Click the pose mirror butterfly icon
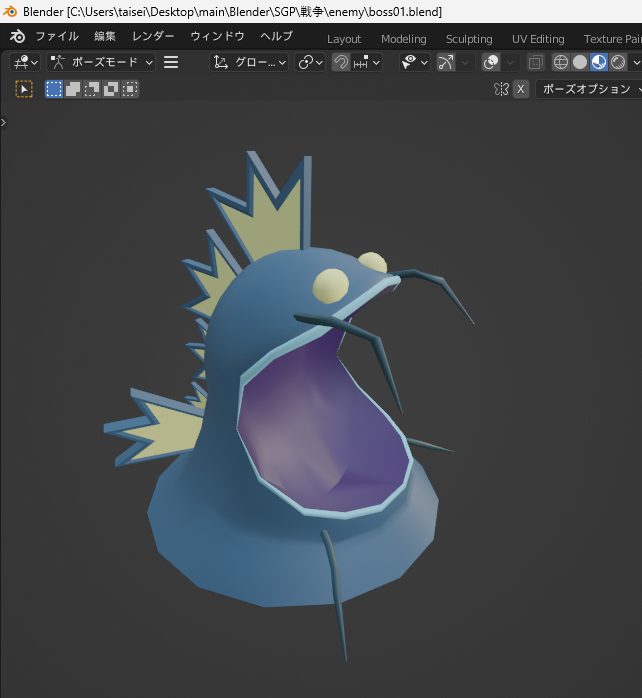The width and height of the screenshot is (642, 698). pos(501,89)
